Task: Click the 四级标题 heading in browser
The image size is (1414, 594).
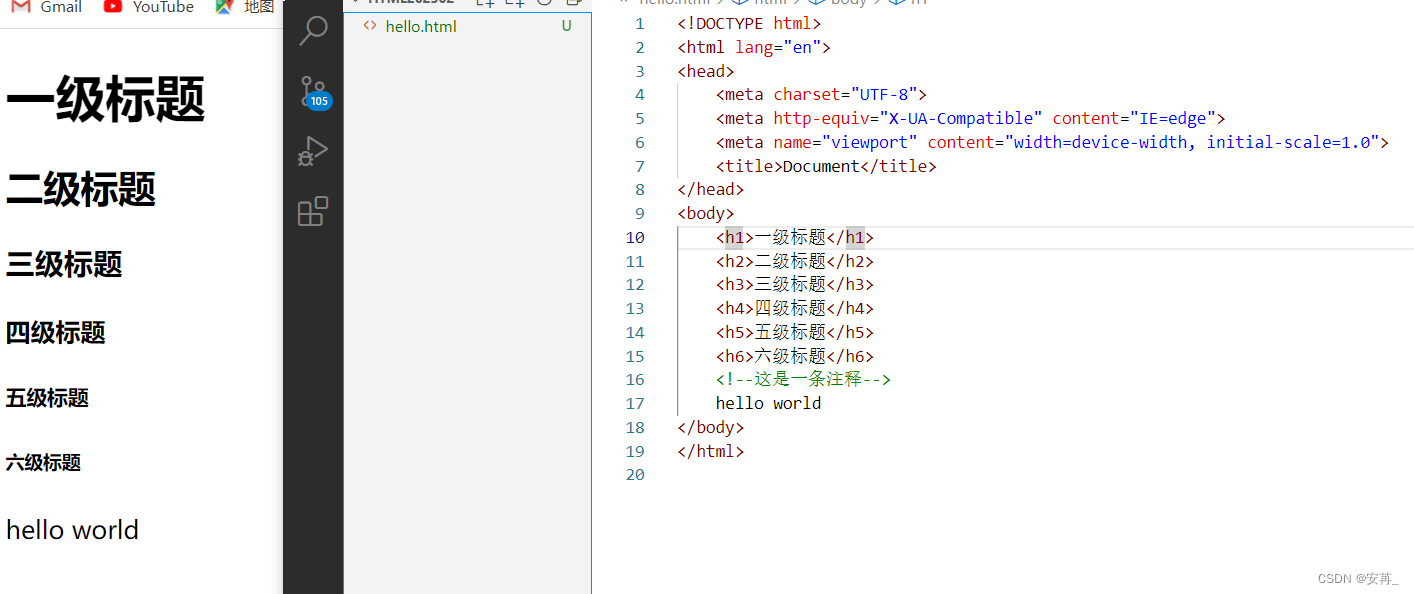Action: point(56,332)
